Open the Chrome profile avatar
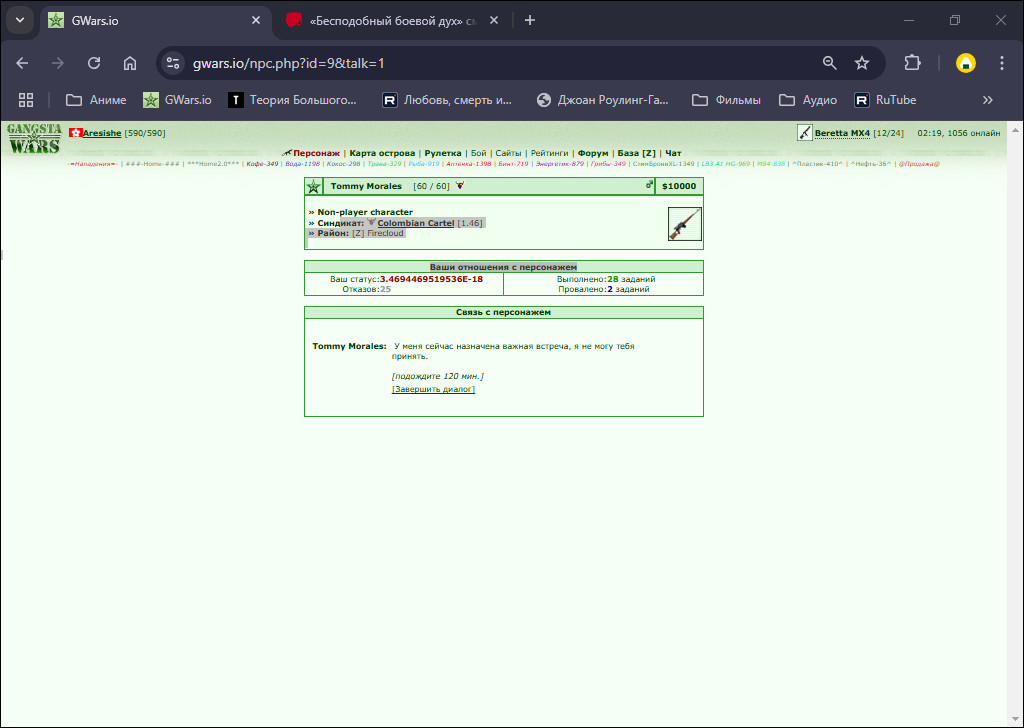This screenshot has height=728, width=1024. (x=965, y=63)
